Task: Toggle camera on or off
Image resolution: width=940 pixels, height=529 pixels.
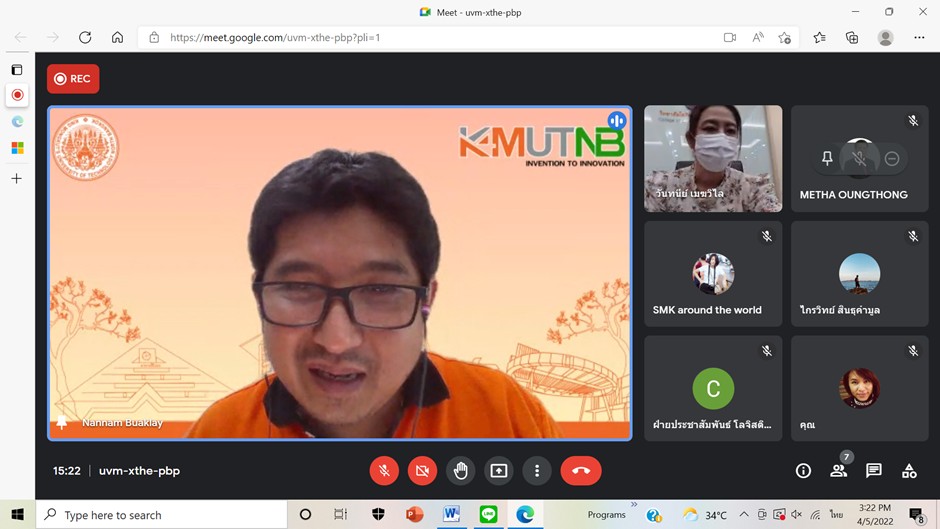Action: [x=422, y=470]
